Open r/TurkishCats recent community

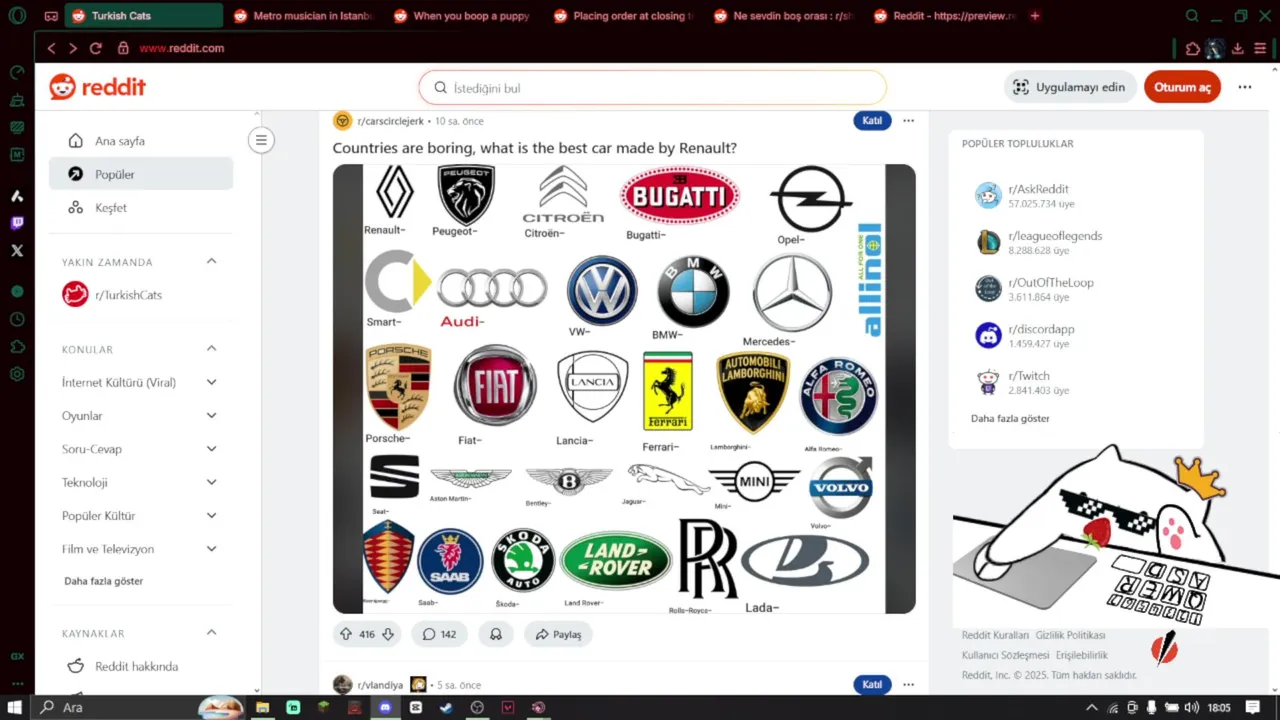tap(141, 295)
